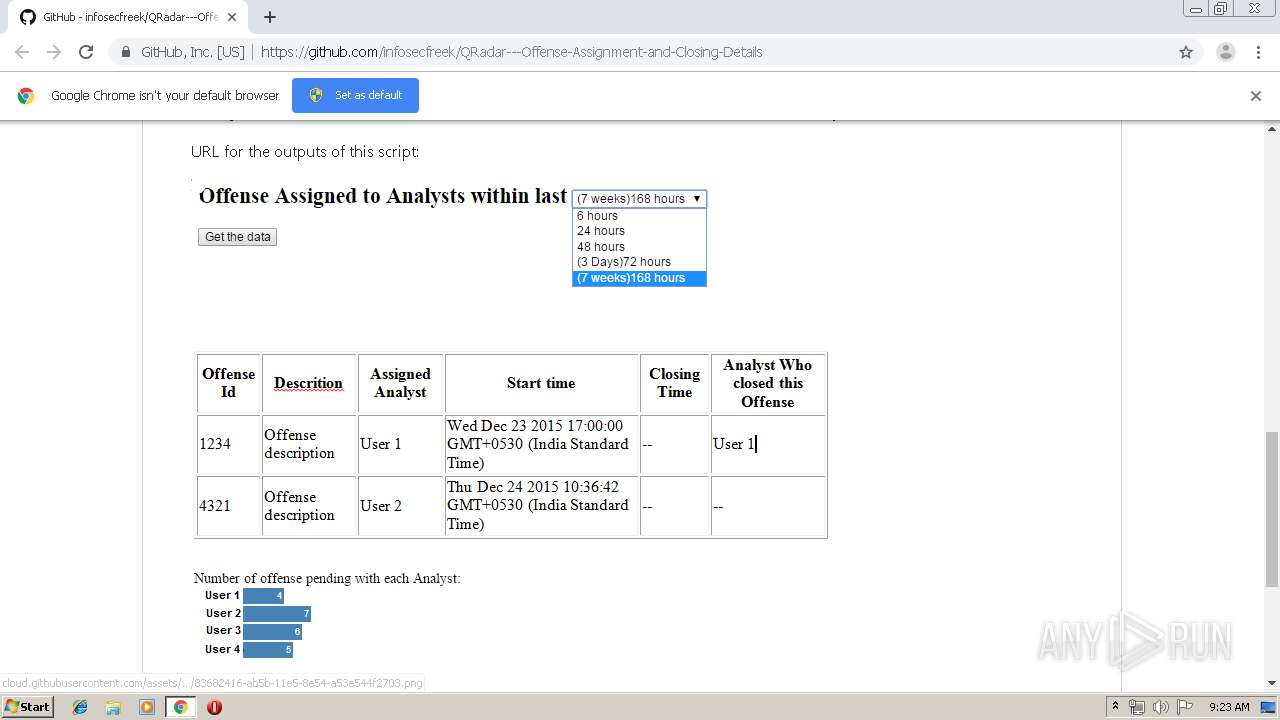
Task: Click the browser back arrow
Action: (22, 52)
